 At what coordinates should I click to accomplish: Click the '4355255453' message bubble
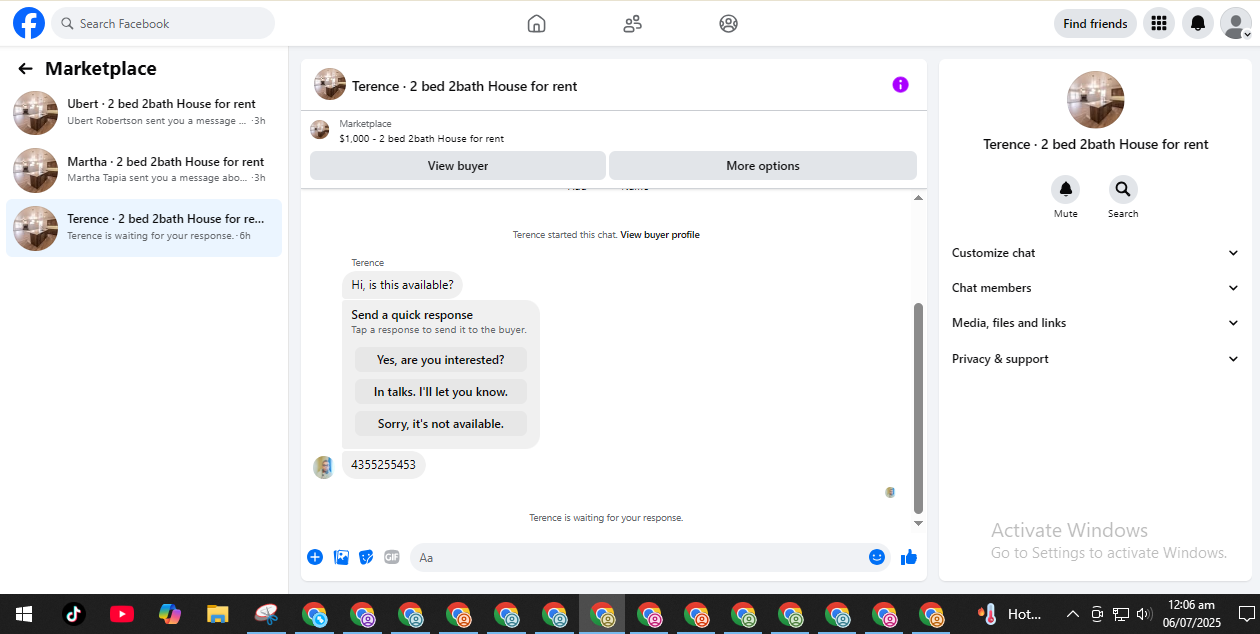(384, 465)
